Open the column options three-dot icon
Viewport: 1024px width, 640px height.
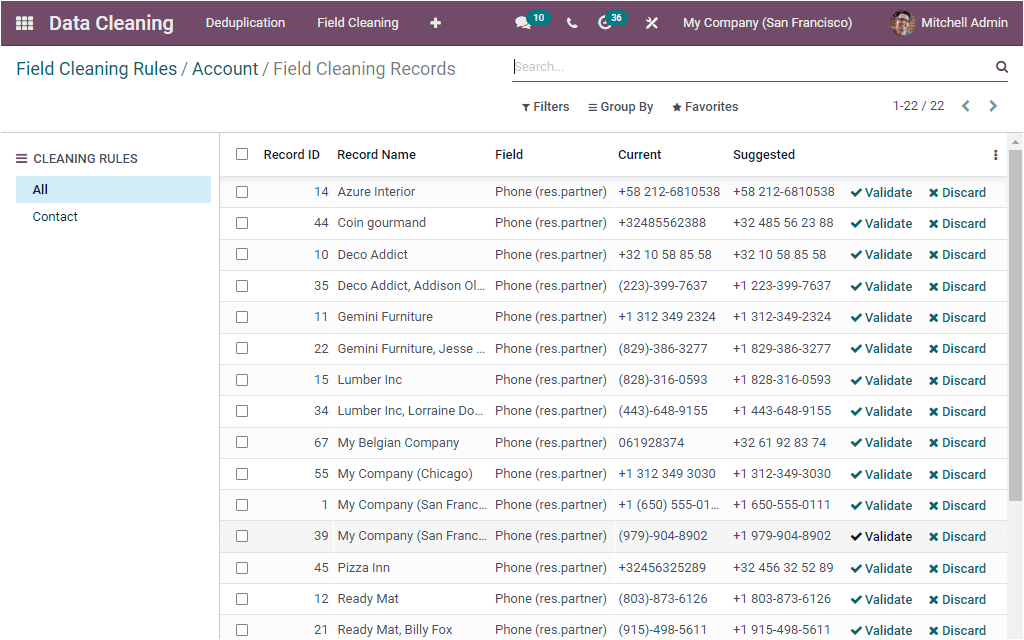tap(995, 155)
